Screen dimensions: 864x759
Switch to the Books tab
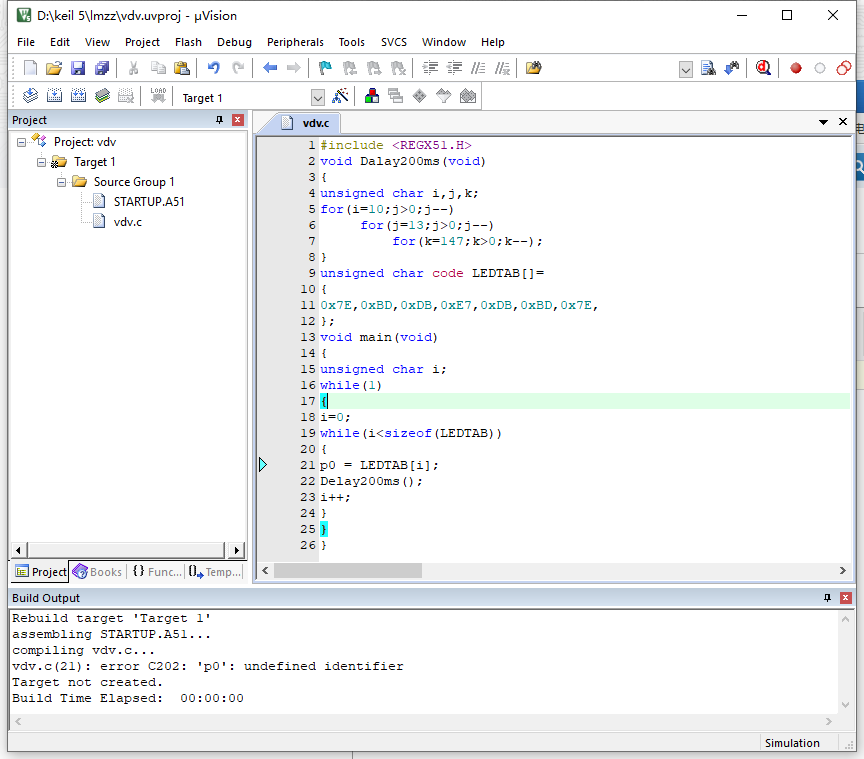[98, 572]
